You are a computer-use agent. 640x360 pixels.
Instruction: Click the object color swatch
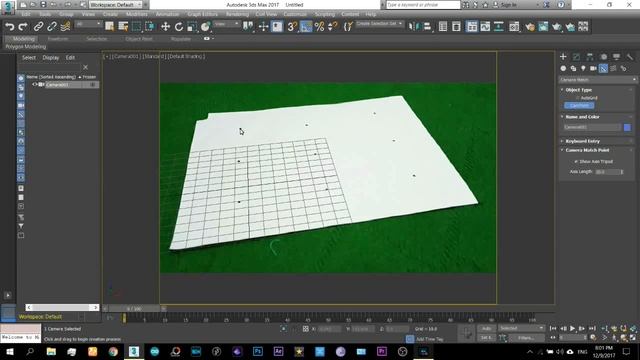[627, 127]
